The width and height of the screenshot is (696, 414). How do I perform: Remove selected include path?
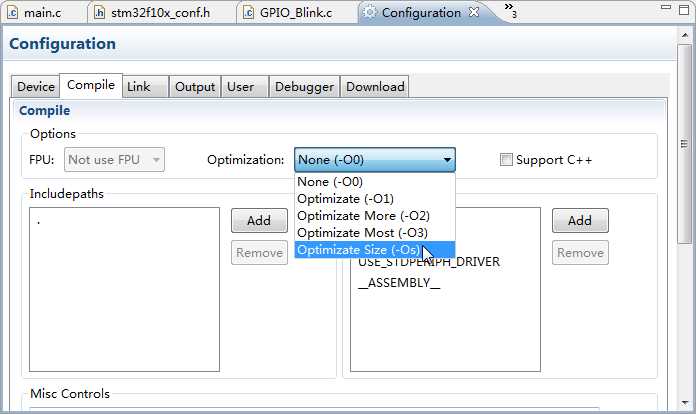[x=259, y=253]
